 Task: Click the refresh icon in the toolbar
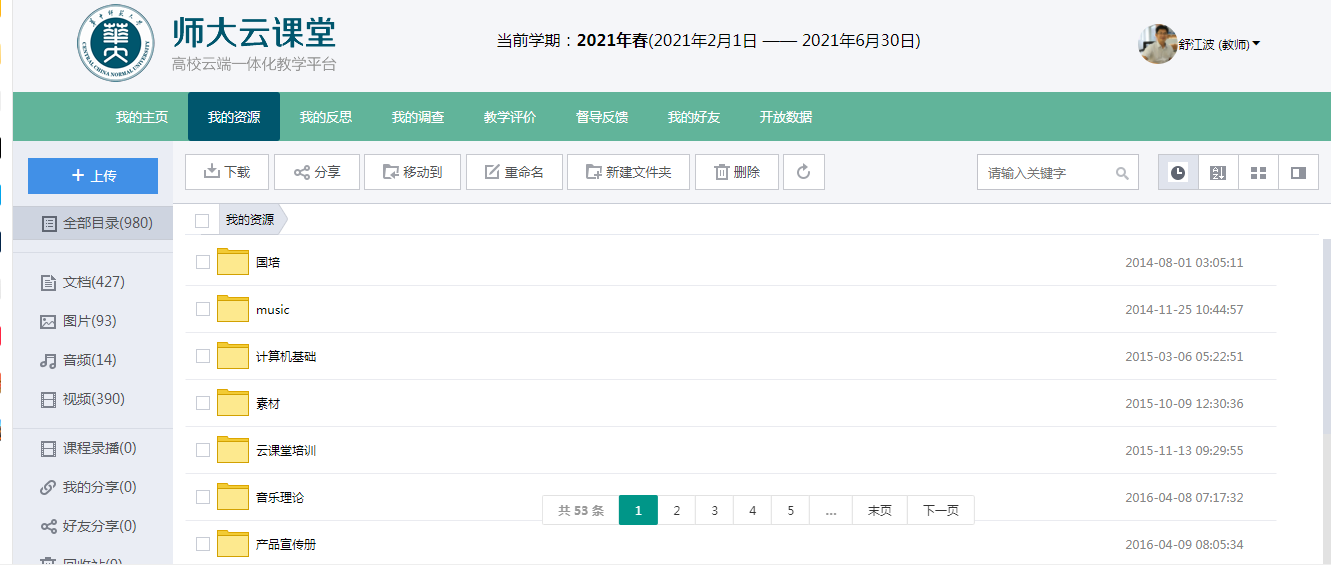pos(803,172)
